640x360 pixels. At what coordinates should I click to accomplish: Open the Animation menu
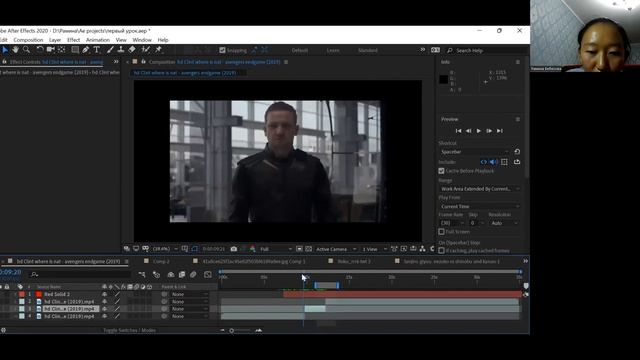(x=98, y=40)
